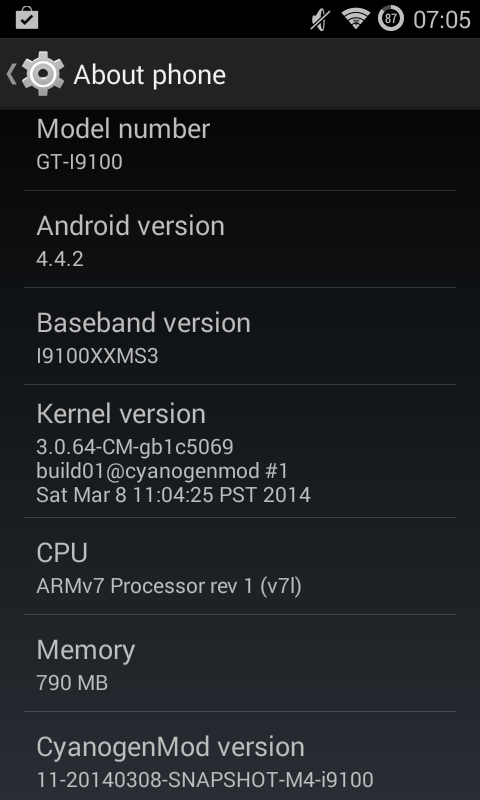Tap the CyanogenMod version entry
This screenshot has height=800, width=480.
pyautogui.click(x=240, y=756)
